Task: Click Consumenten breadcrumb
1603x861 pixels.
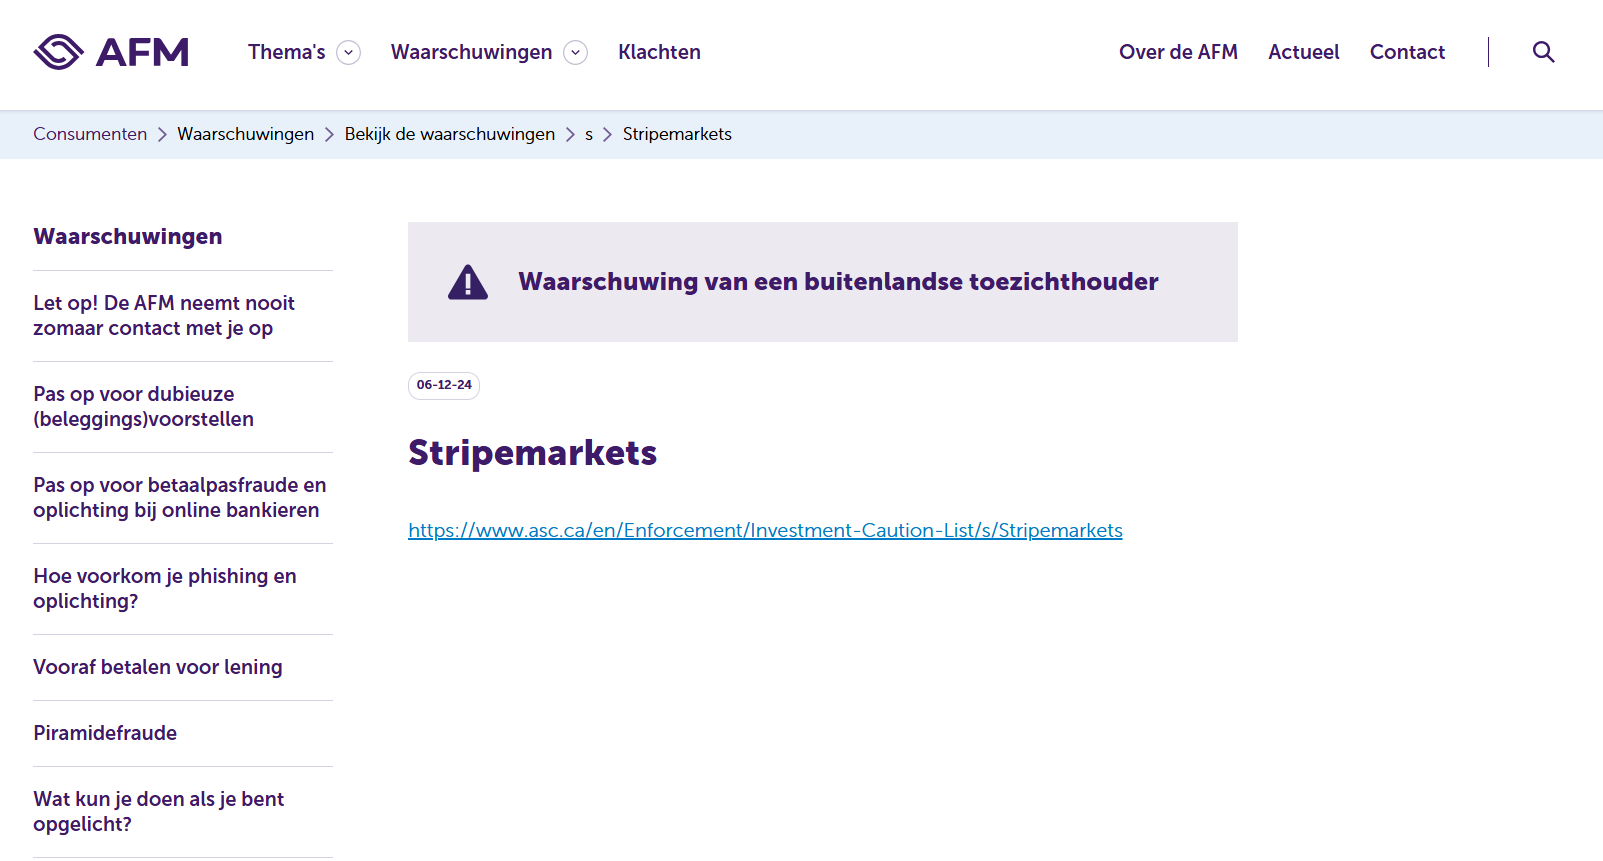Action: [x=90, y=134]
